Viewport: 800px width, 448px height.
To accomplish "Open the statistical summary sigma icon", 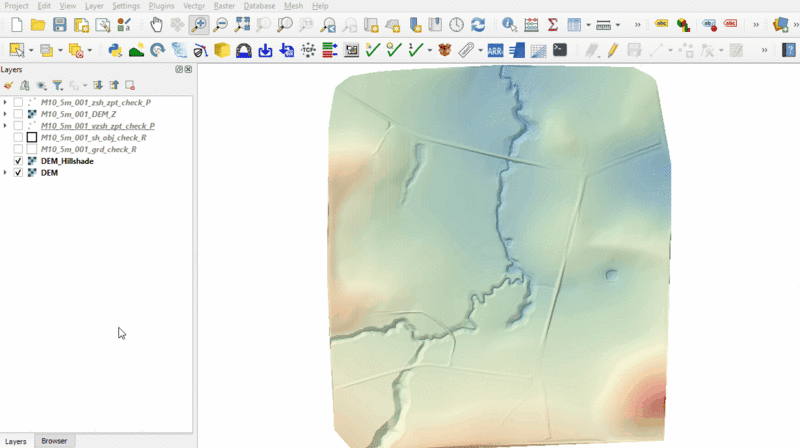I will click(x=552, y=25).
